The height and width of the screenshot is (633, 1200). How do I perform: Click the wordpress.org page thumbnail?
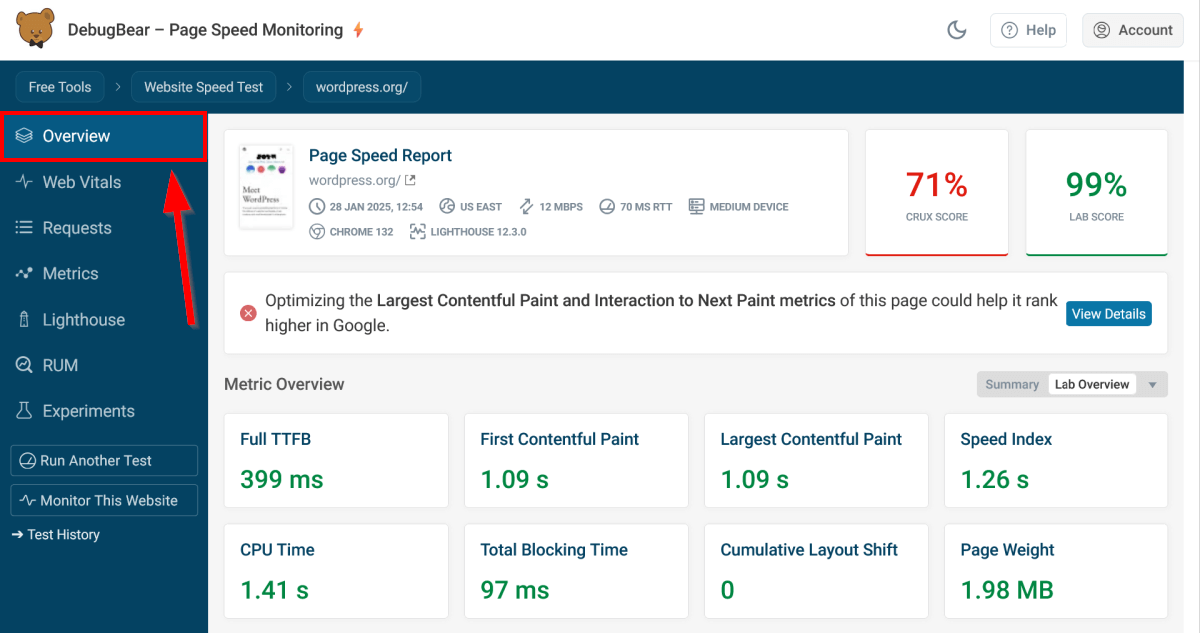[267, 187]
